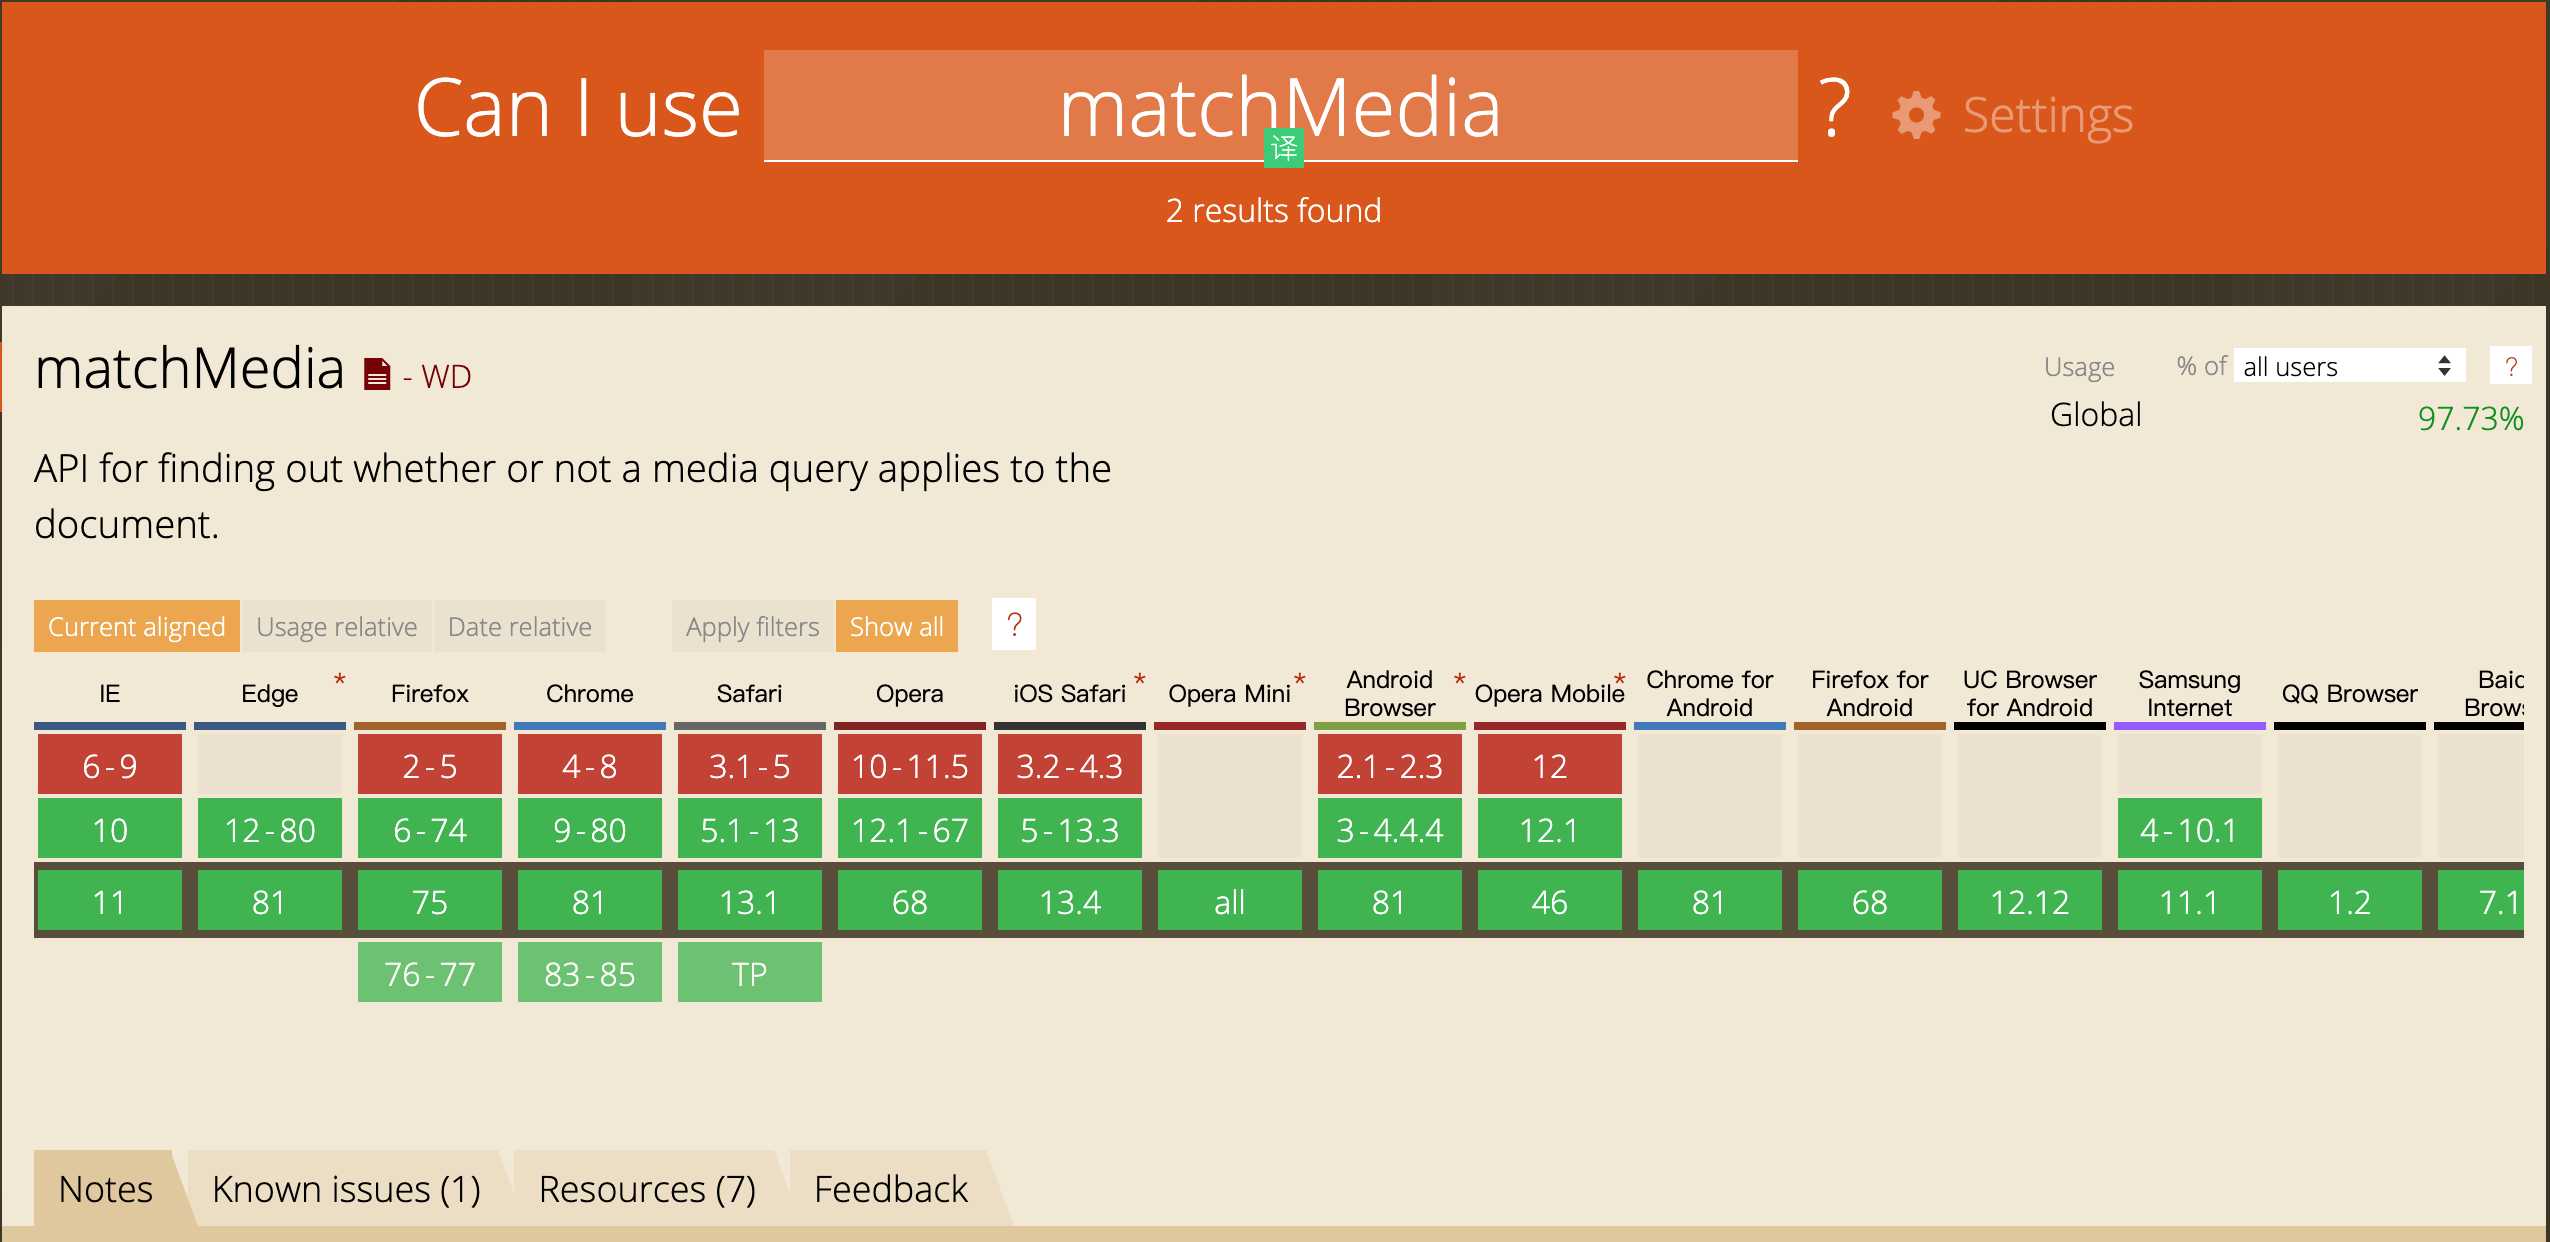Select the Current aligned view
The image size is (2550, 1242).
tap(137, 626)
